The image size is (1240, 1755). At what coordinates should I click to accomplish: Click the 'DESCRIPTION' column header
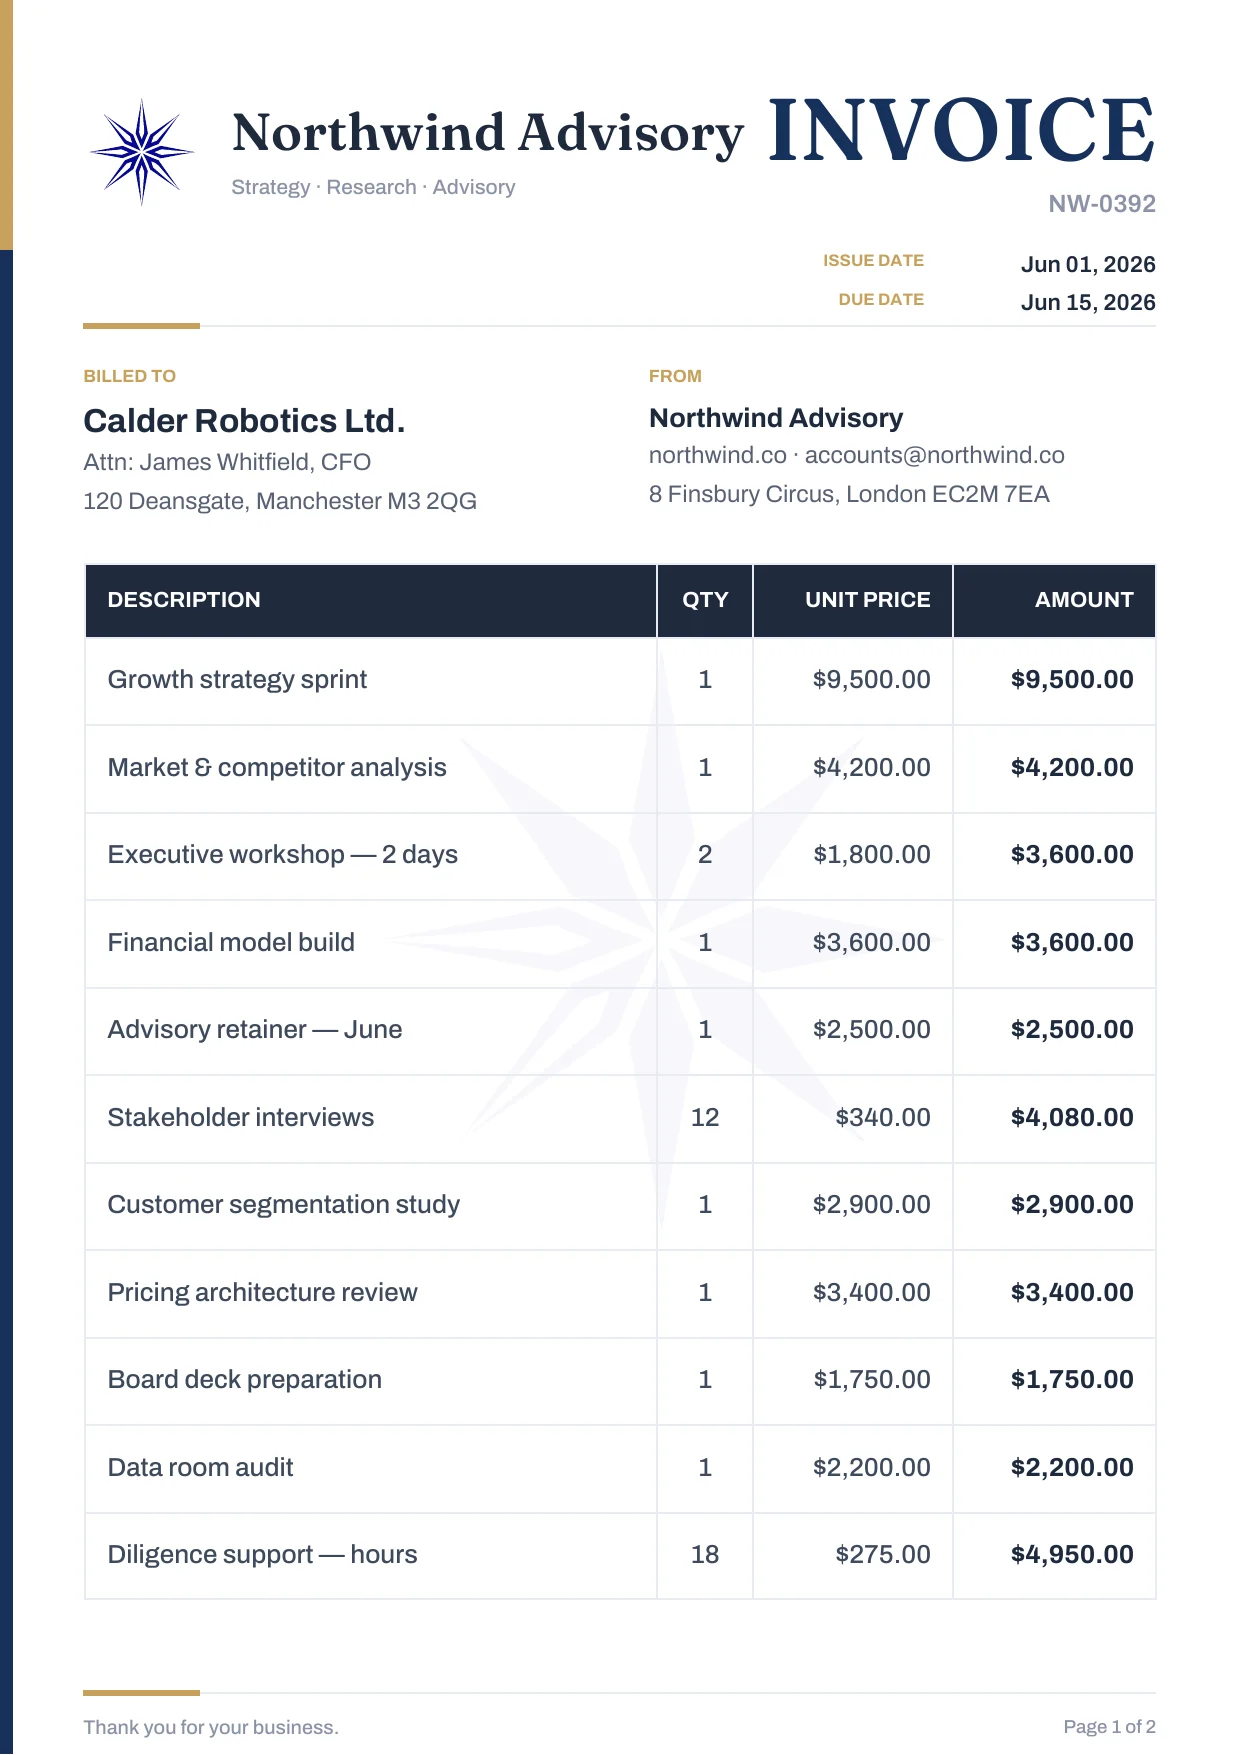[184, 600]
